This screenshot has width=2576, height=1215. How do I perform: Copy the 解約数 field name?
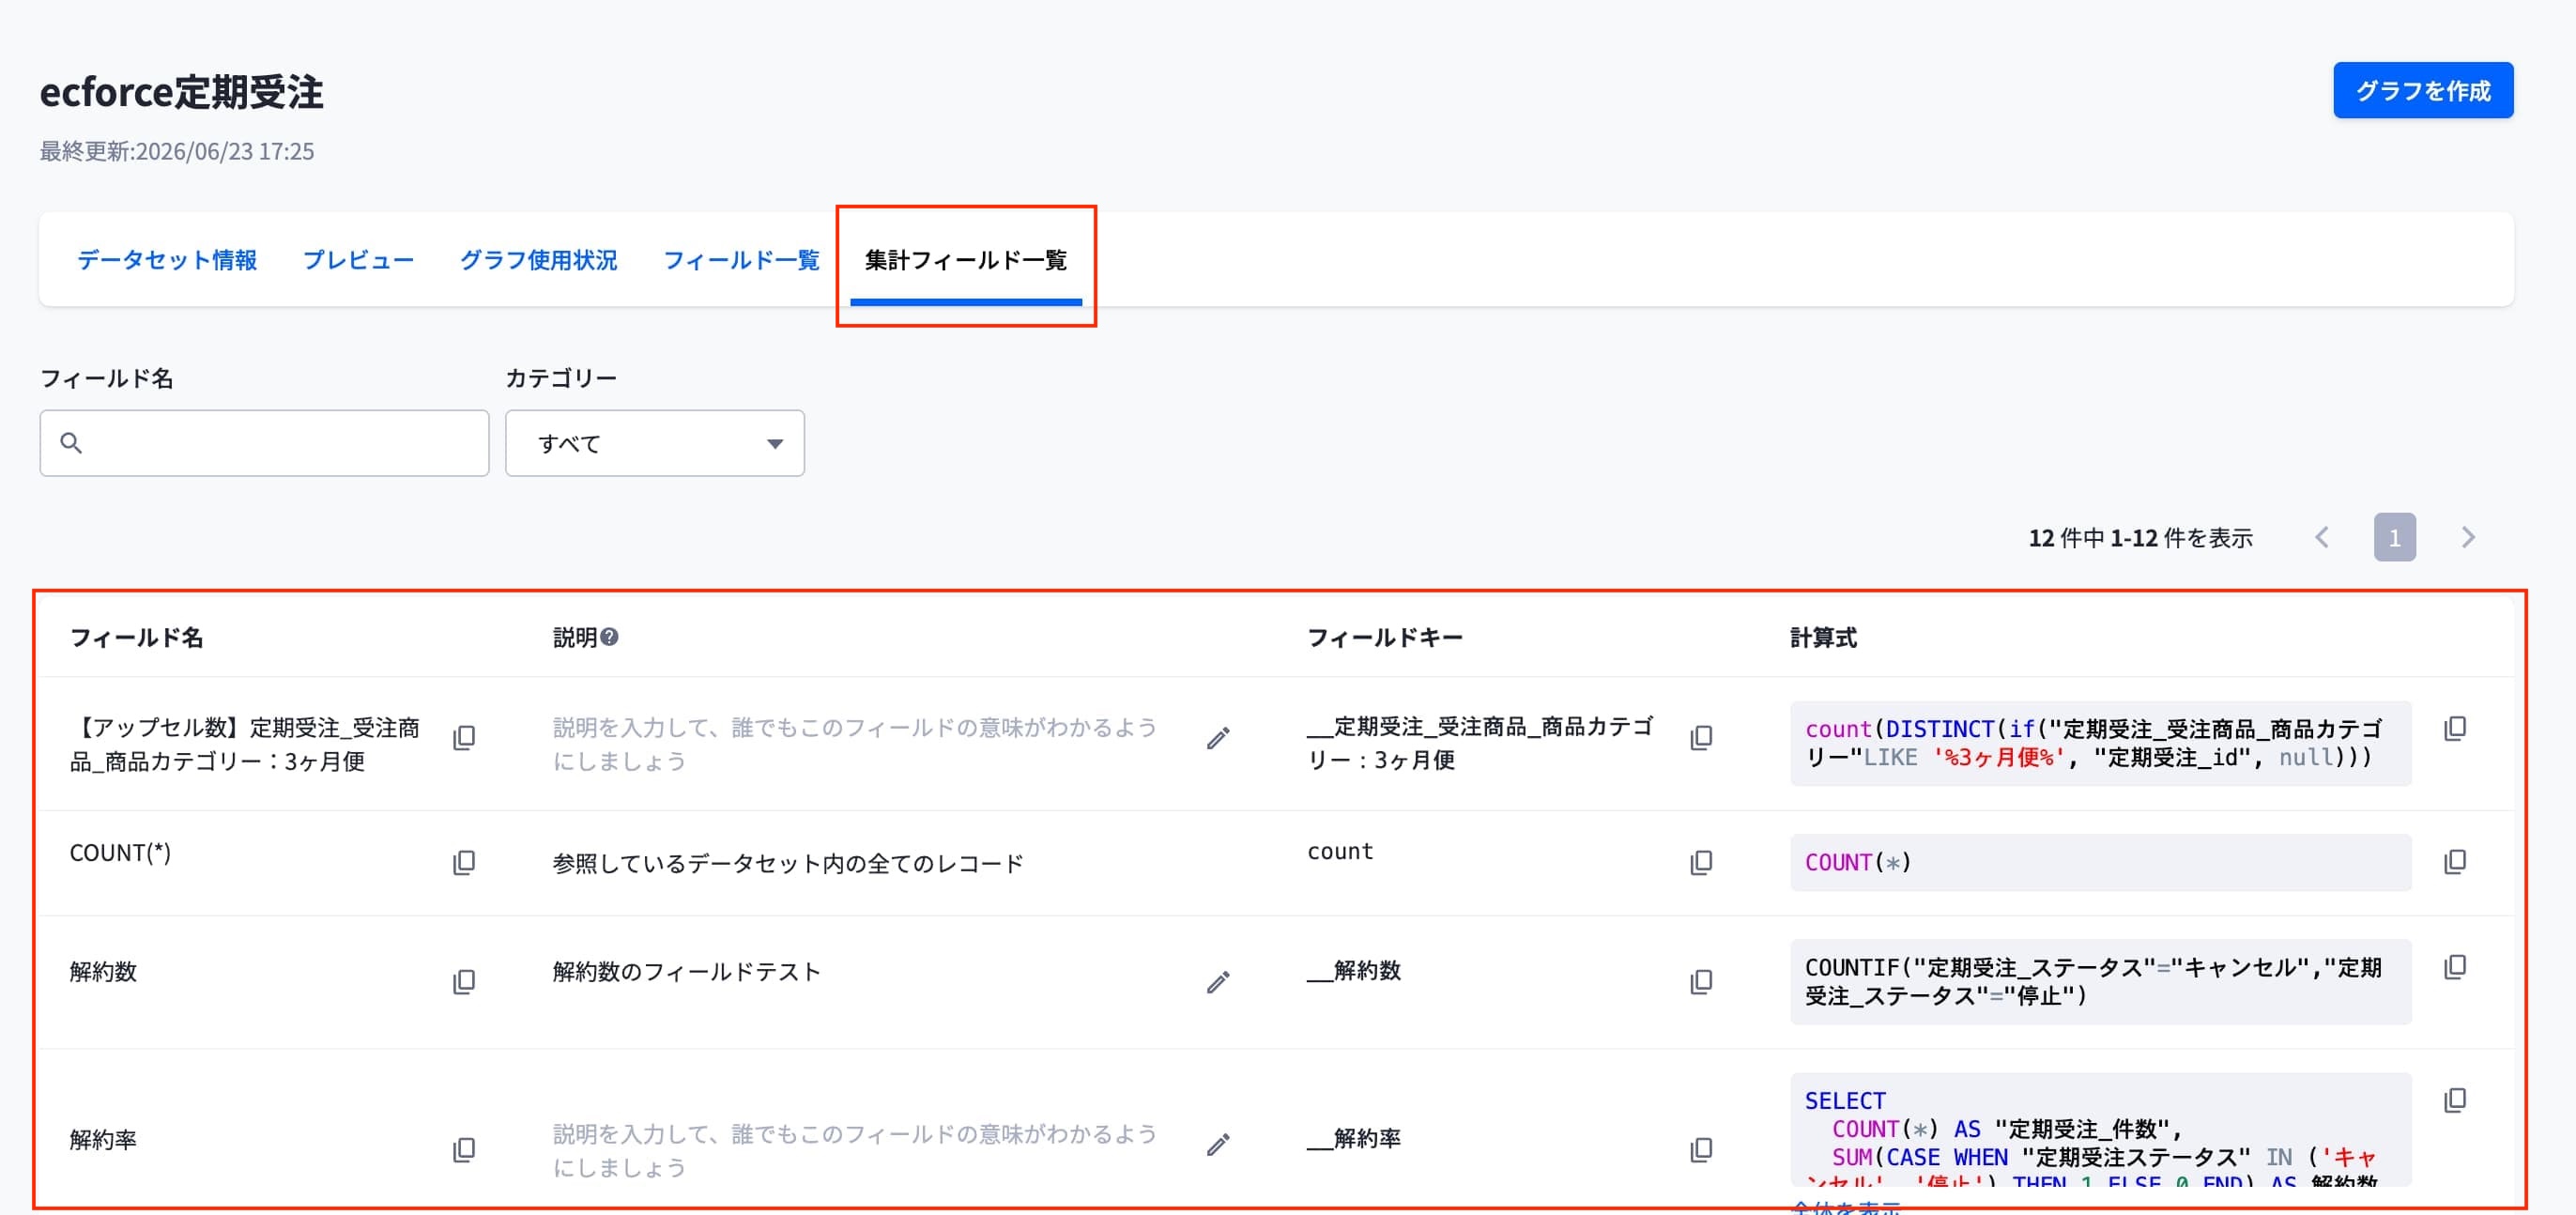click(x=464, y=982)
